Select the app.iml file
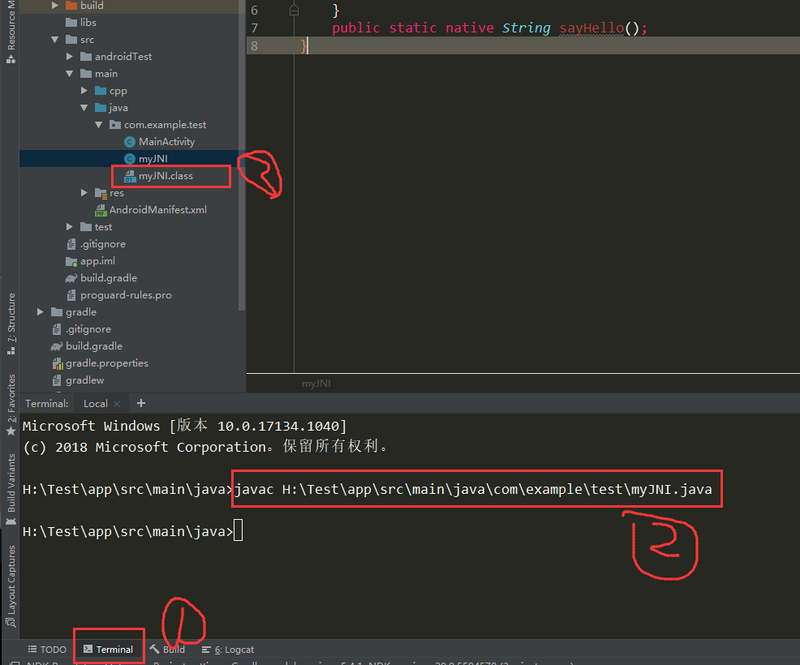The width and height of the screenshot is (800, 665). [97, 261]
